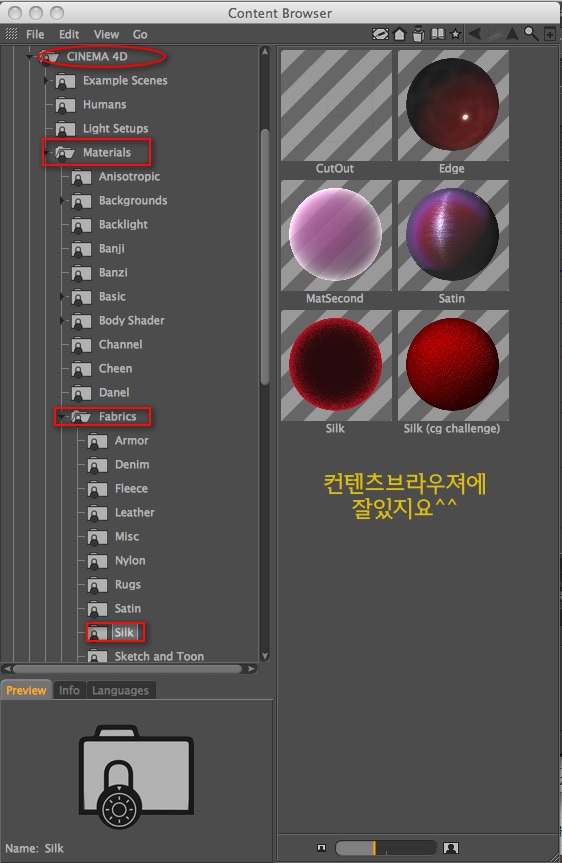Select the Silk (cg challenge) thumbnail
Image resolution: width=562 pixels, height=863 pixels.
[453, 365]
